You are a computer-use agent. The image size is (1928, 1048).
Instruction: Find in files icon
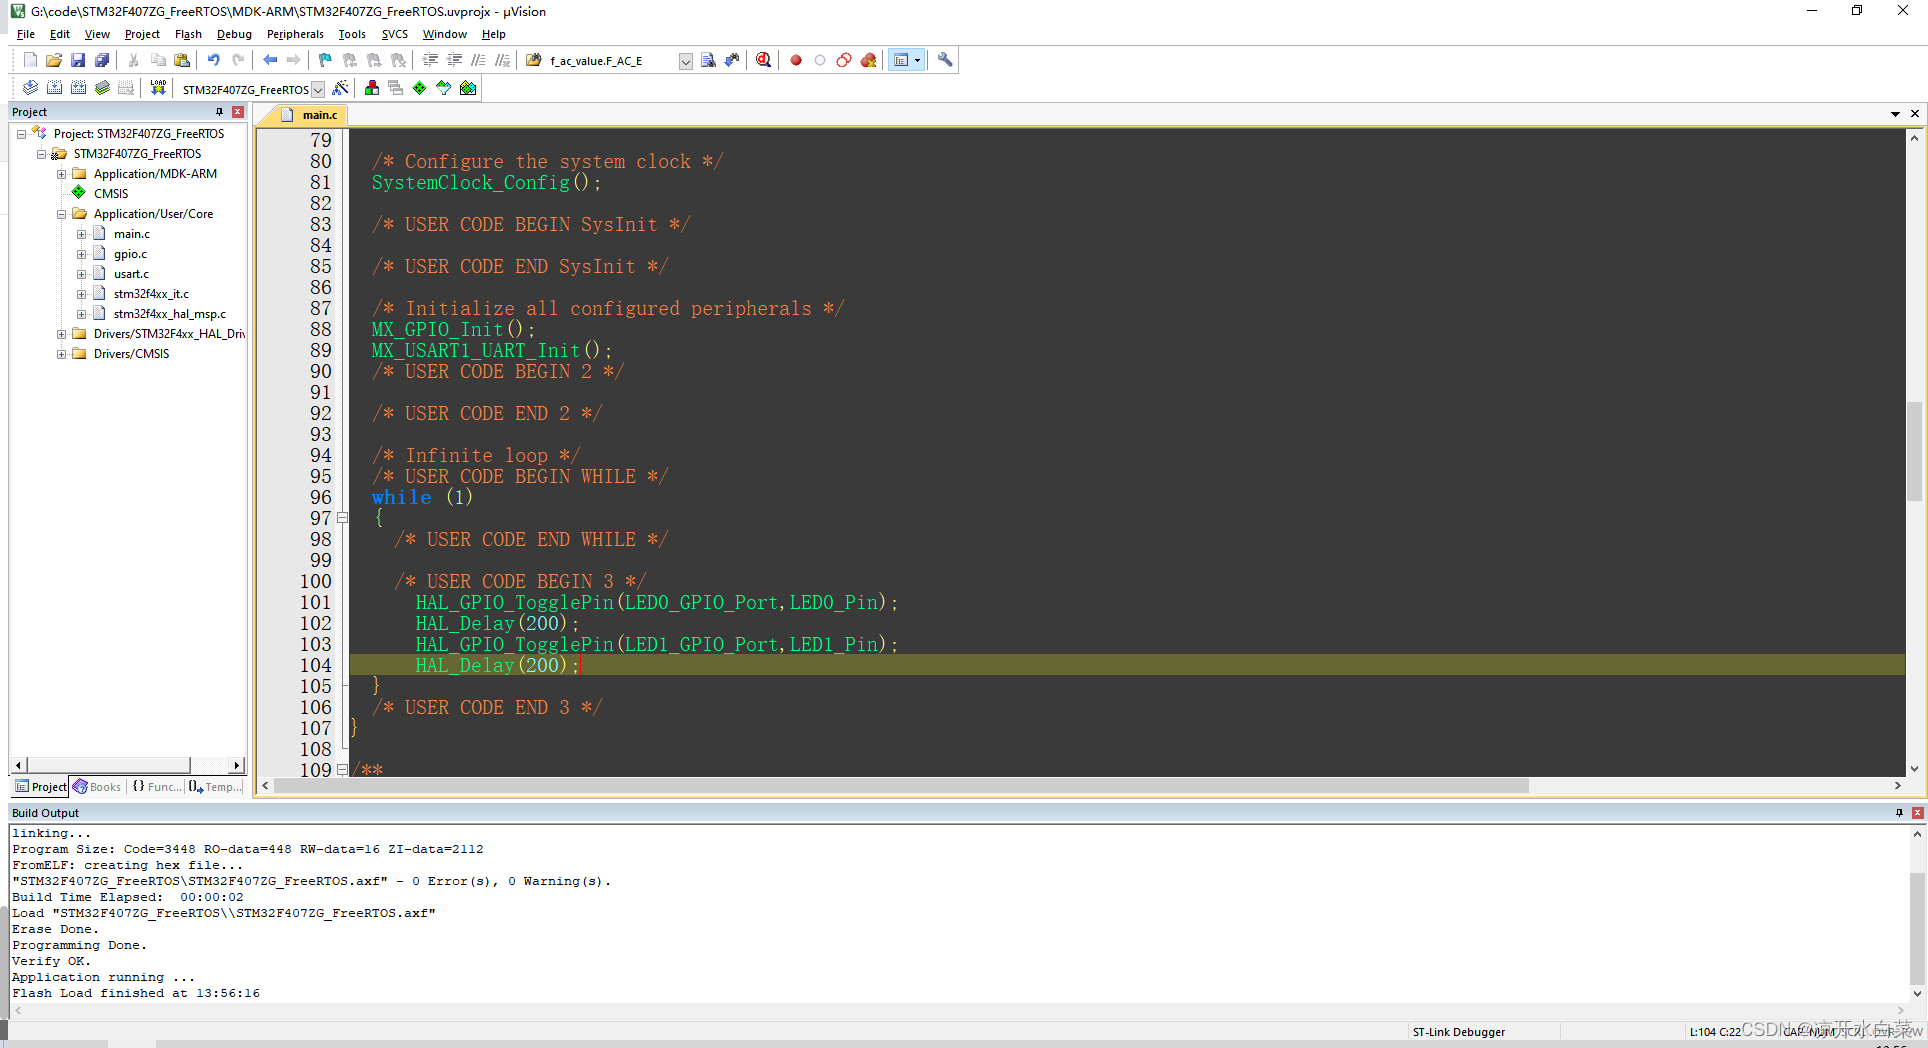tap(533, 60)
